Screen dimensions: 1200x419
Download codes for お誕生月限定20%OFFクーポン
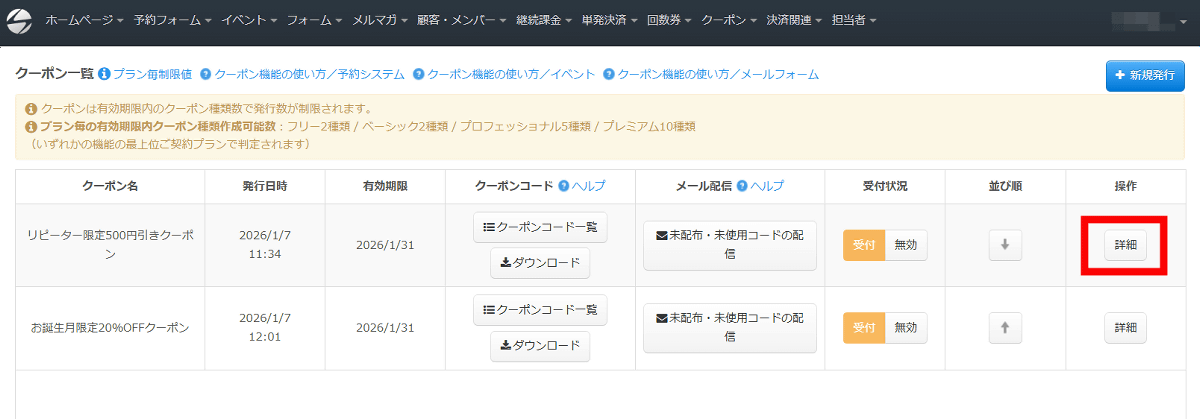point(540,346)
